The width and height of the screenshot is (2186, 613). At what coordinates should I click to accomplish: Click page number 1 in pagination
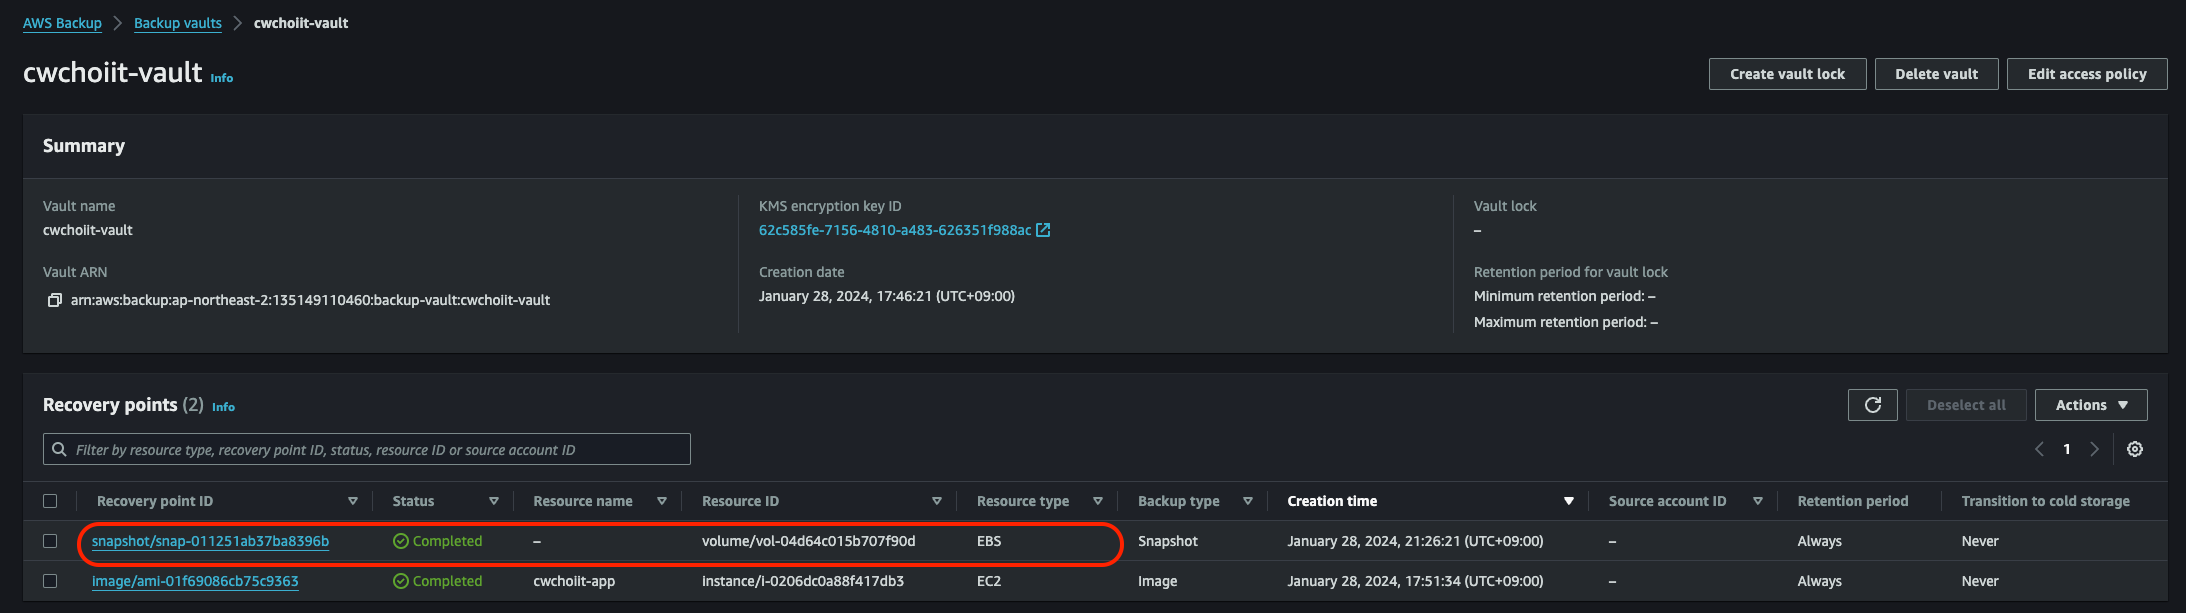click(x=2067, y=449)
